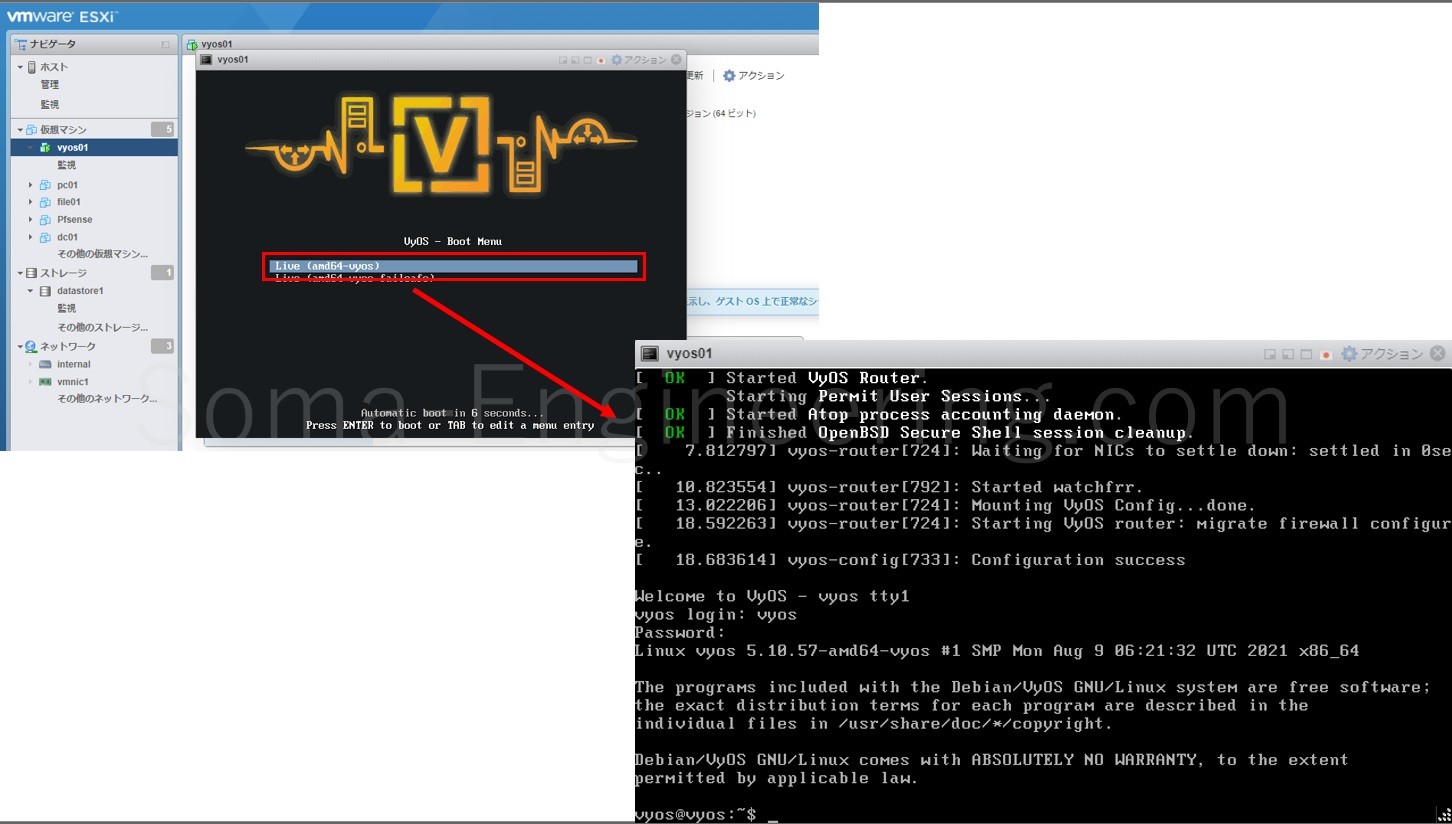Open keyboard layout flag in terminal console
The width and height of the screenshot is (1452, 824).
1326,354
